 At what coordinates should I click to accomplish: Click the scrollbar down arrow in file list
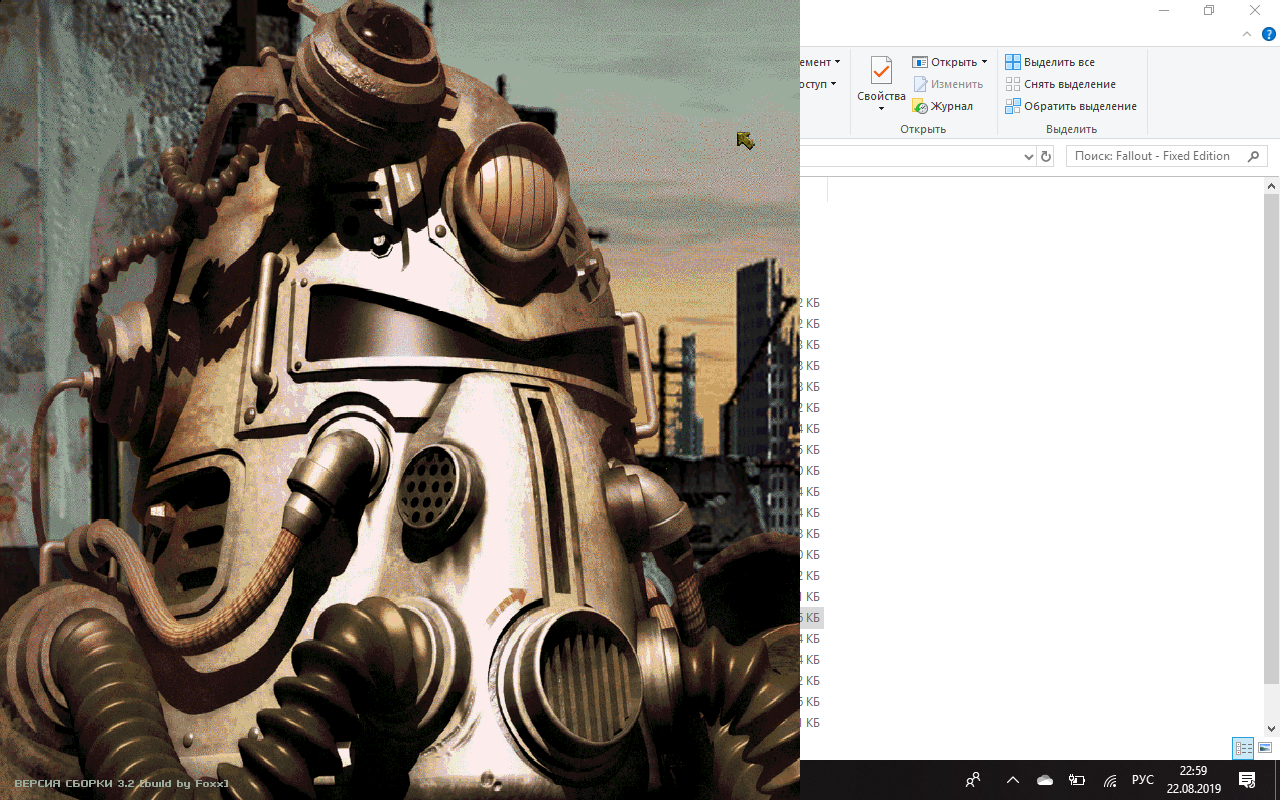[x=1272, y=728]
